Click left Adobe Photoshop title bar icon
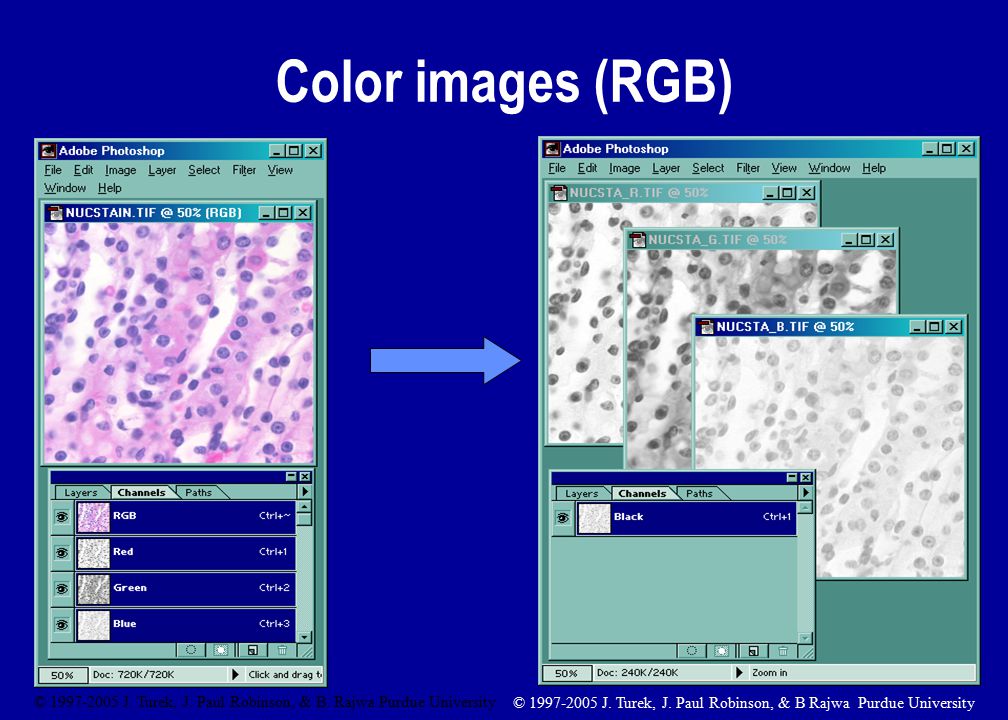This screenshot has width=1008, height=720. pyautogui.click(x=48, y=151)
